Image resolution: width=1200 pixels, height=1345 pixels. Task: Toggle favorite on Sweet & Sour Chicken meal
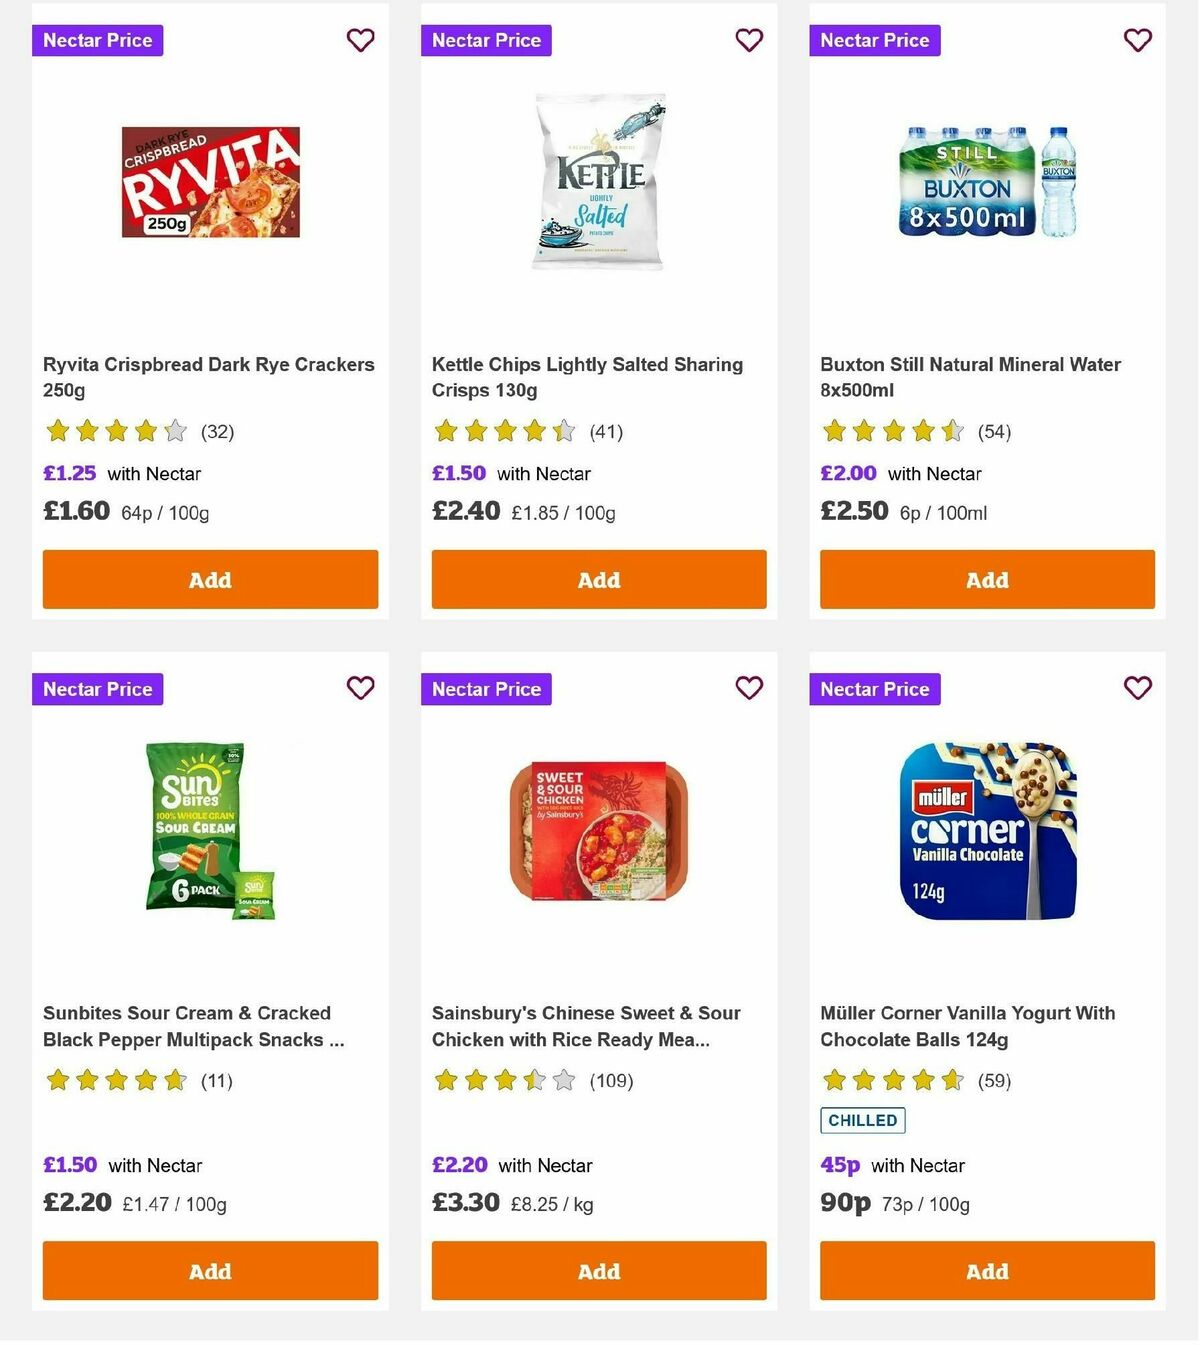749,688
